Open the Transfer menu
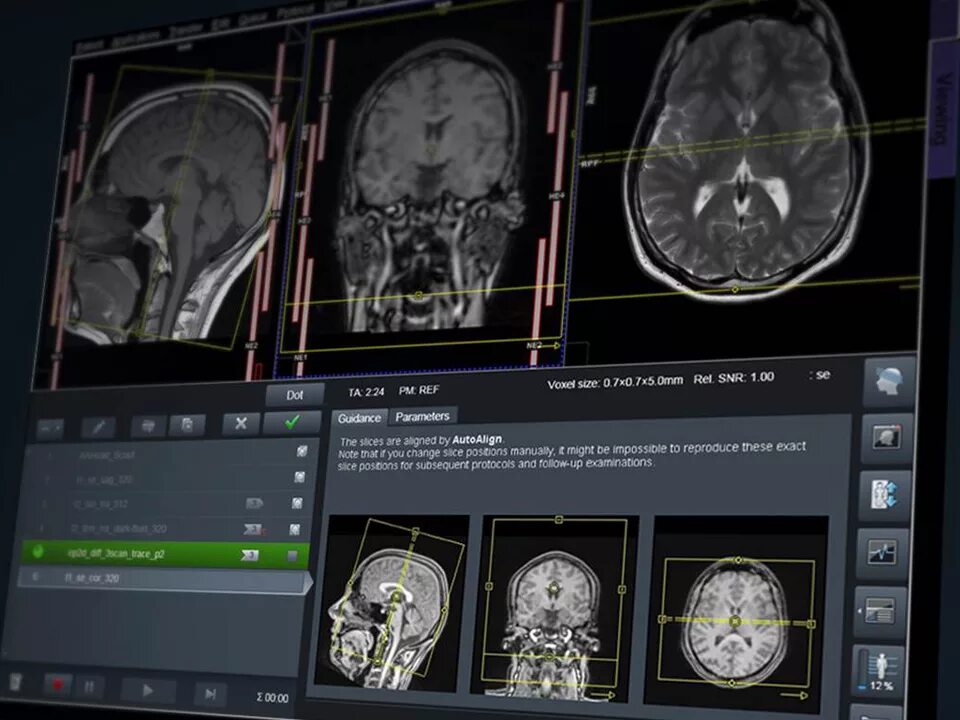The image size is (960, 720). (185, 31)
